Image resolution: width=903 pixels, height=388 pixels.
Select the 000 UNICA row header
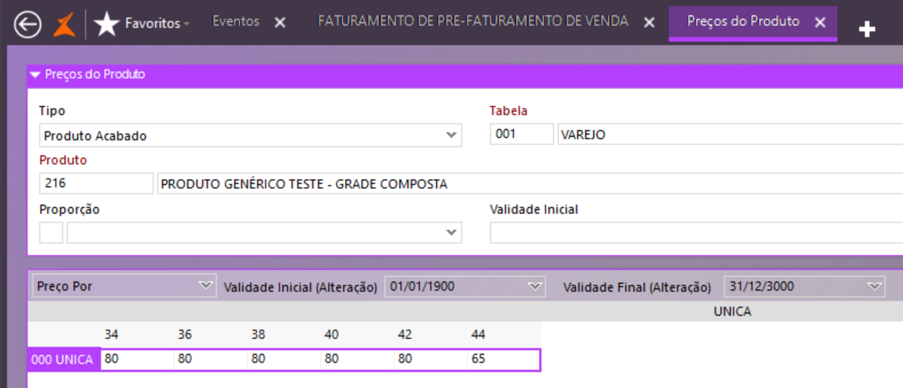63,360
